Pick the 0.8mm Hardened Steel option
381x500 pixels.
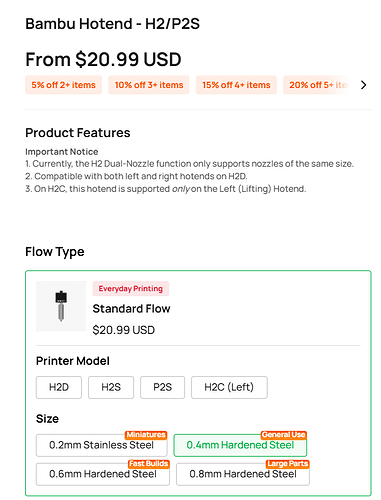pyautogui.click(x=243, y=474)
